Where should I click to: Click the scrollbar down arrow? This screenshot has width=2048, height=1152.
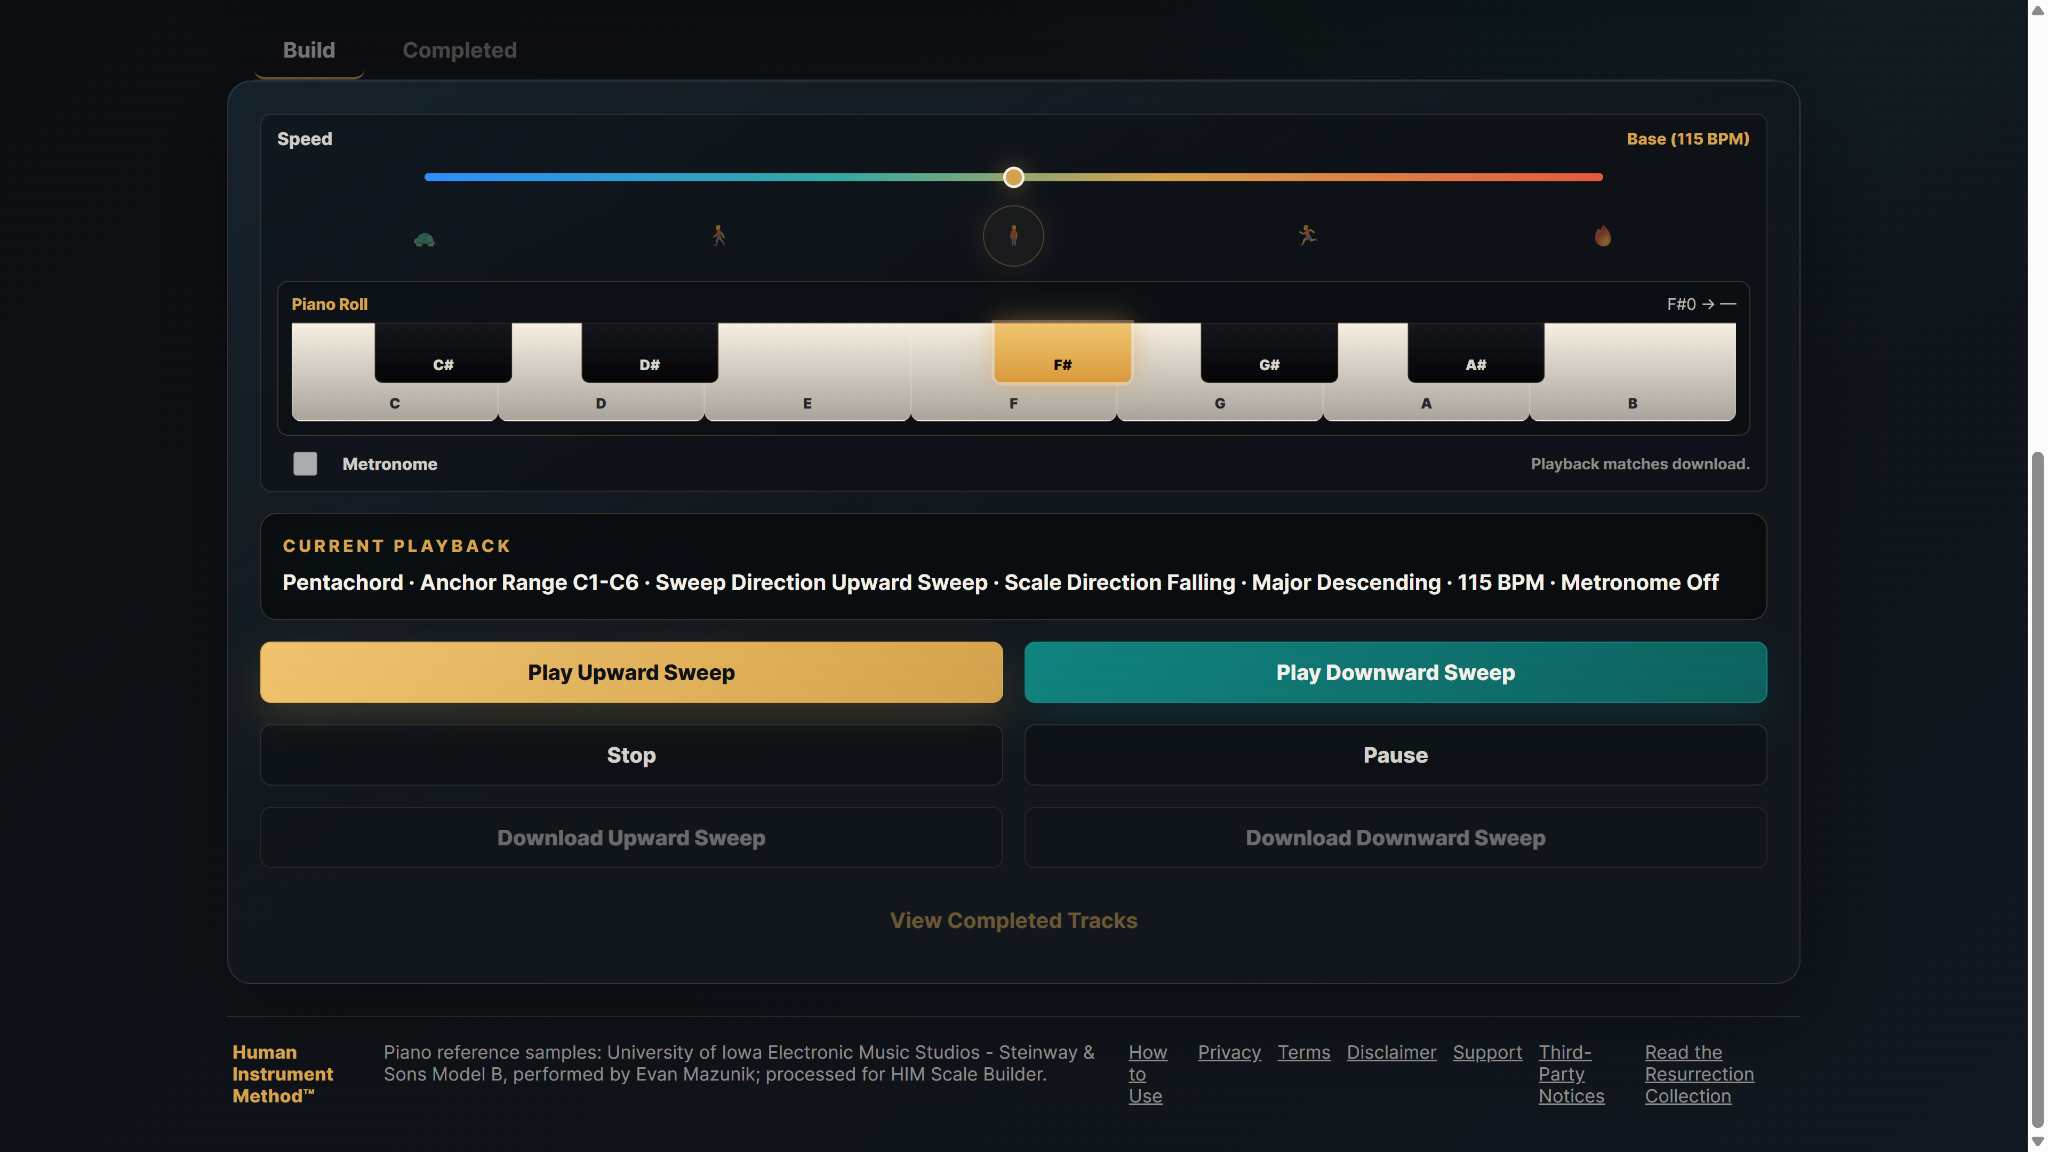coord(2037,1141)
